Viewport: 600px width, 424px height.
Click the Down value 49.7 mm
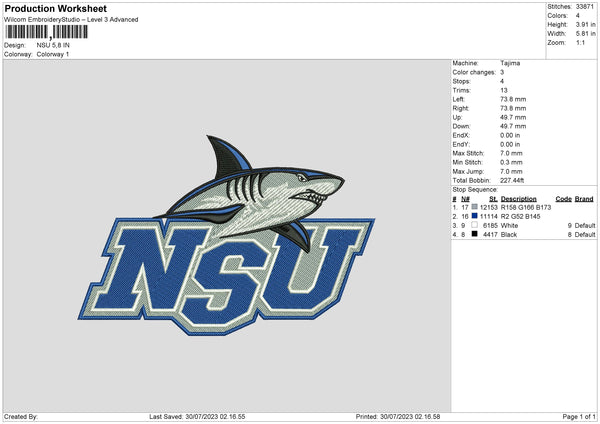[x=513, y=126]
